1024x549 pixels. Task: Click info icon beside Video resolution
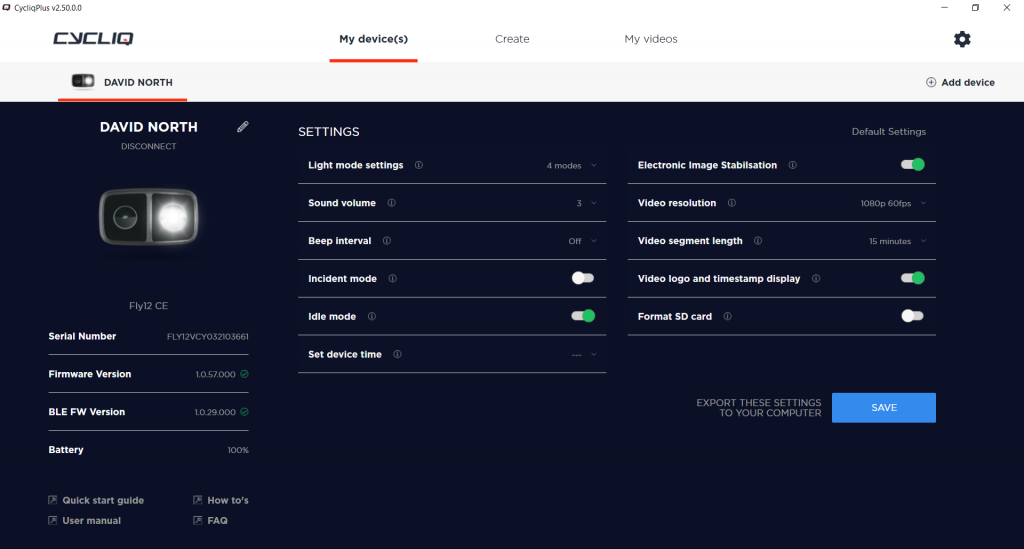click(x=731, y=203)
